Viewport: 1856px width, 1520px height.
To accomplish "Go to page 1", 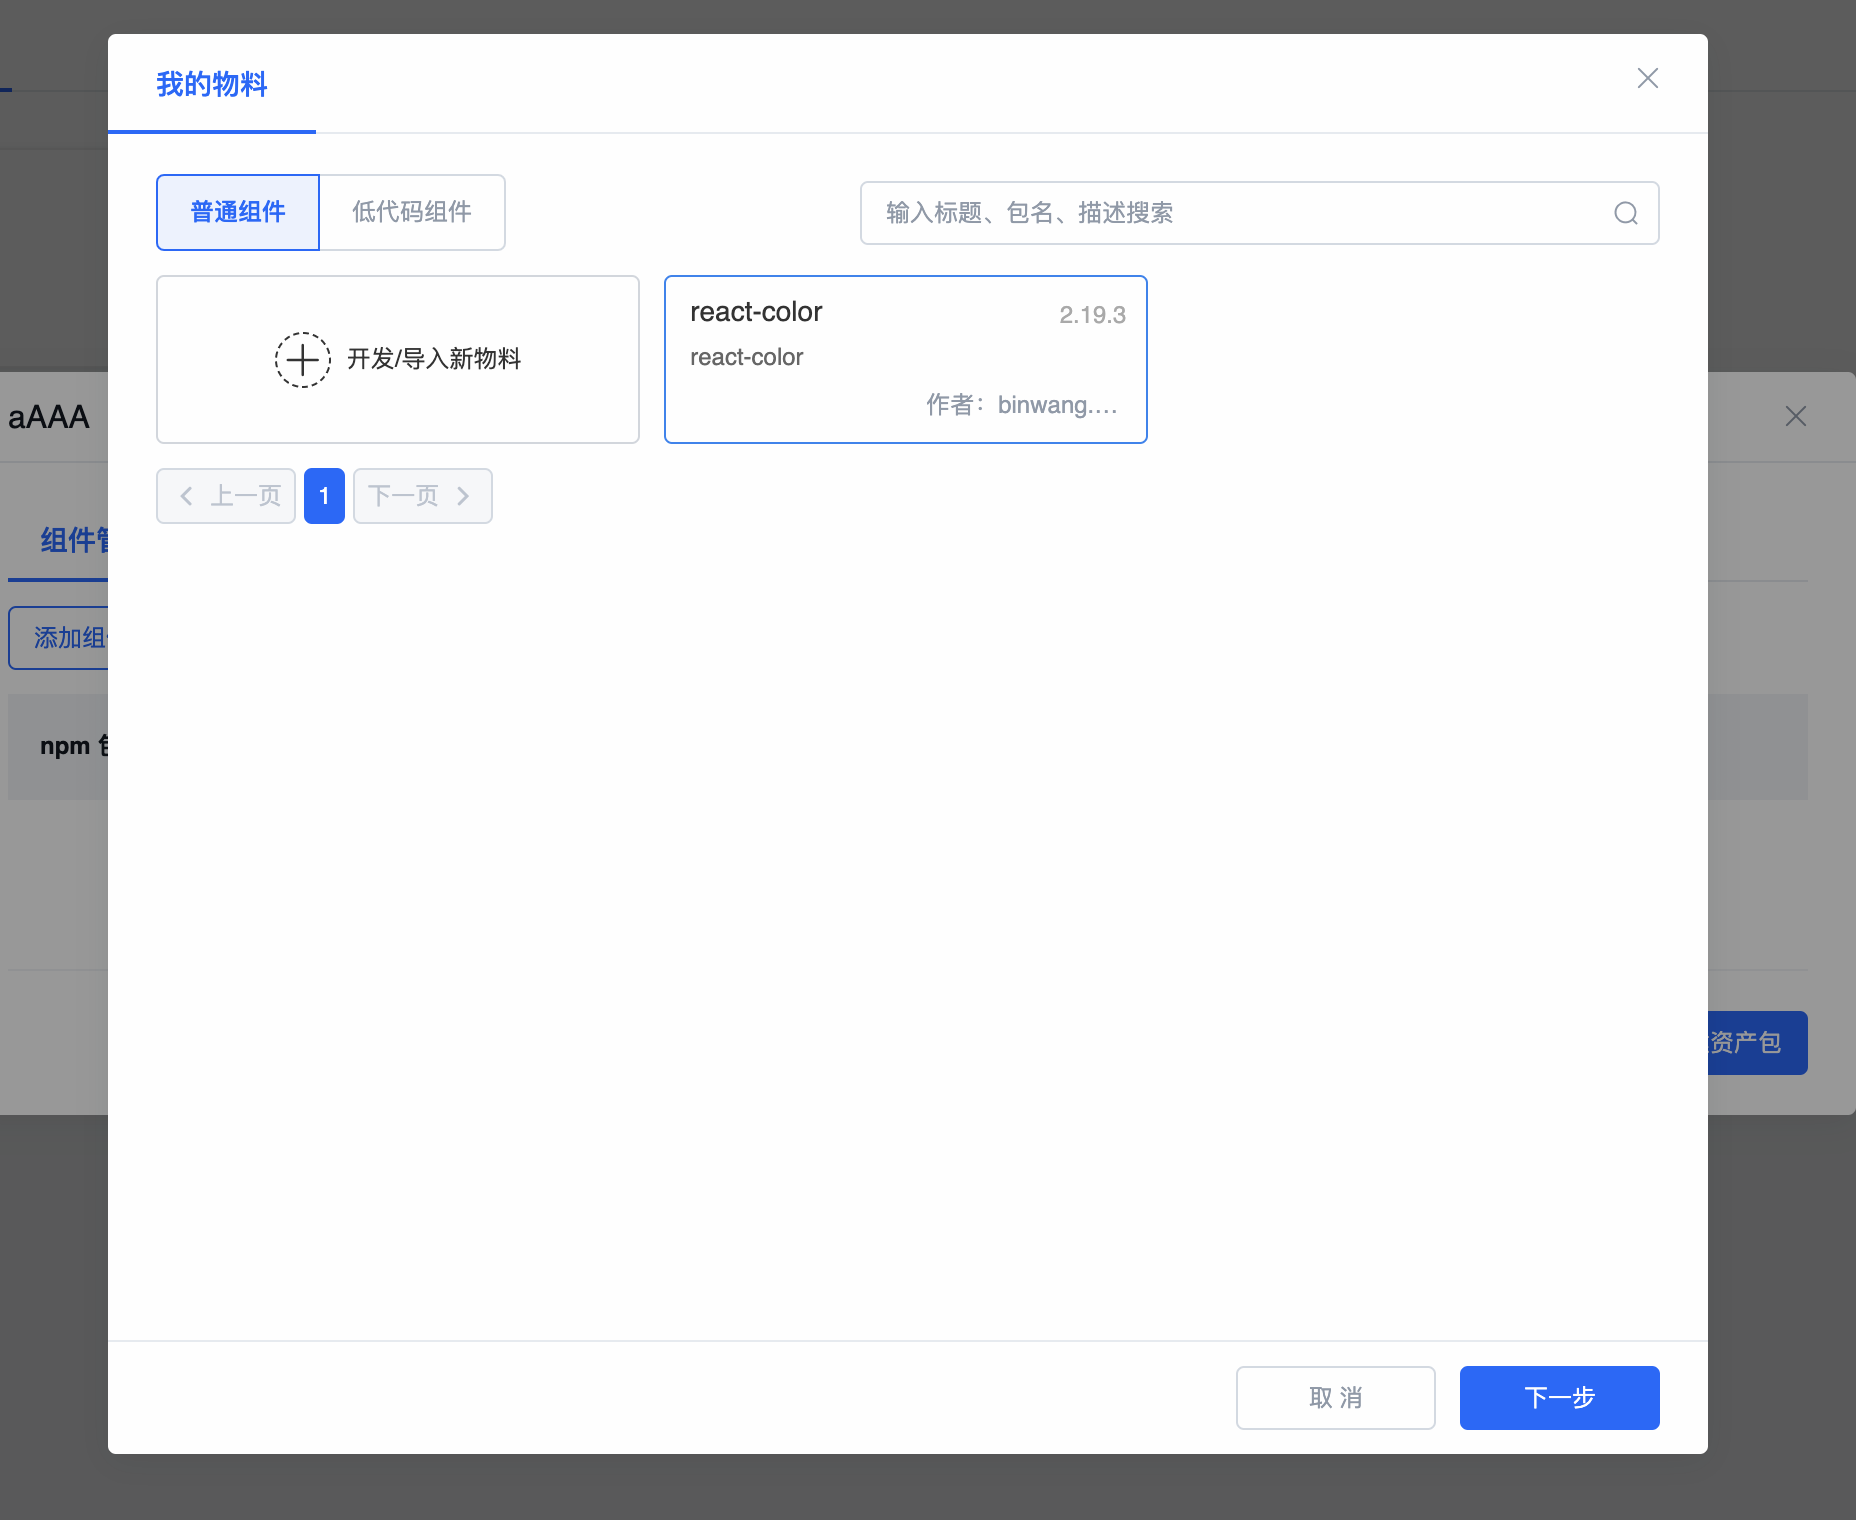I will pos(324,496).
